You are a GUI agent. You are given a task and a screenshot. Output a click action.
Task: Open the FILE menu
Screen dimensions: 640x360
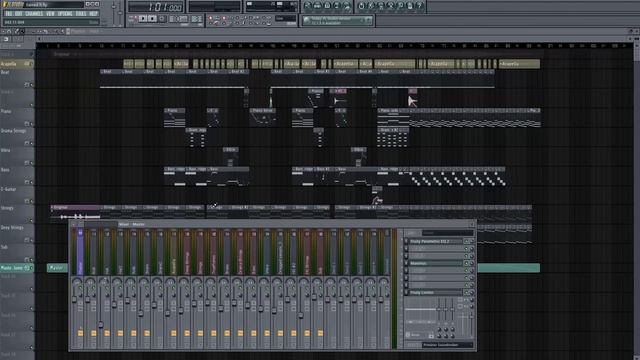click(8, 13)
